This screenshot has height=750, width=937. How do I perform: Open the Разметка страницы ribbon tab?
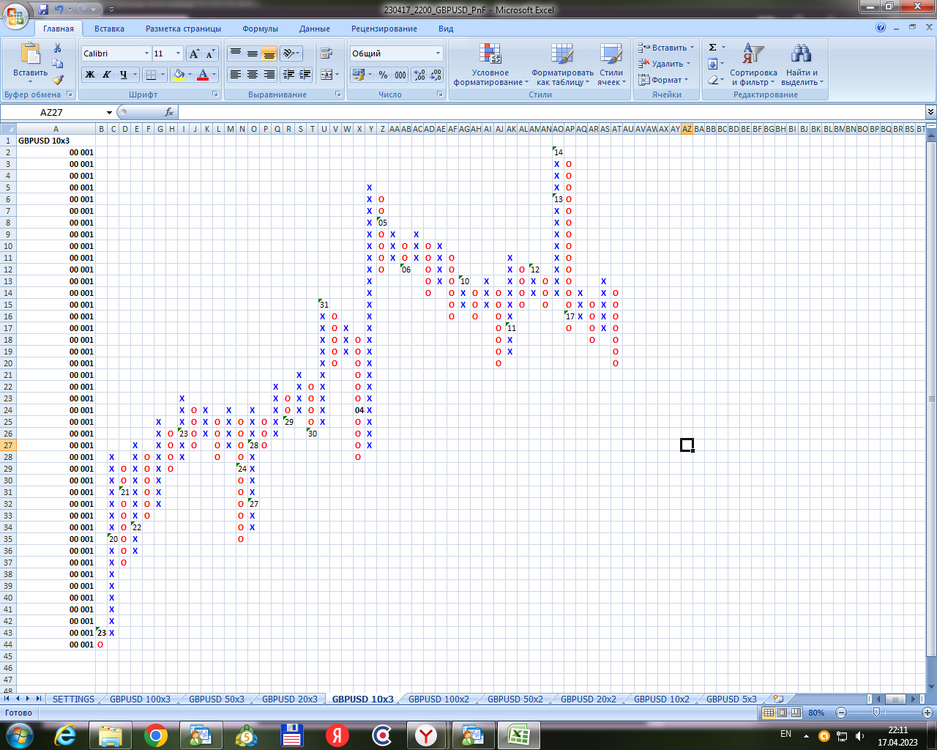click(183, 29)
